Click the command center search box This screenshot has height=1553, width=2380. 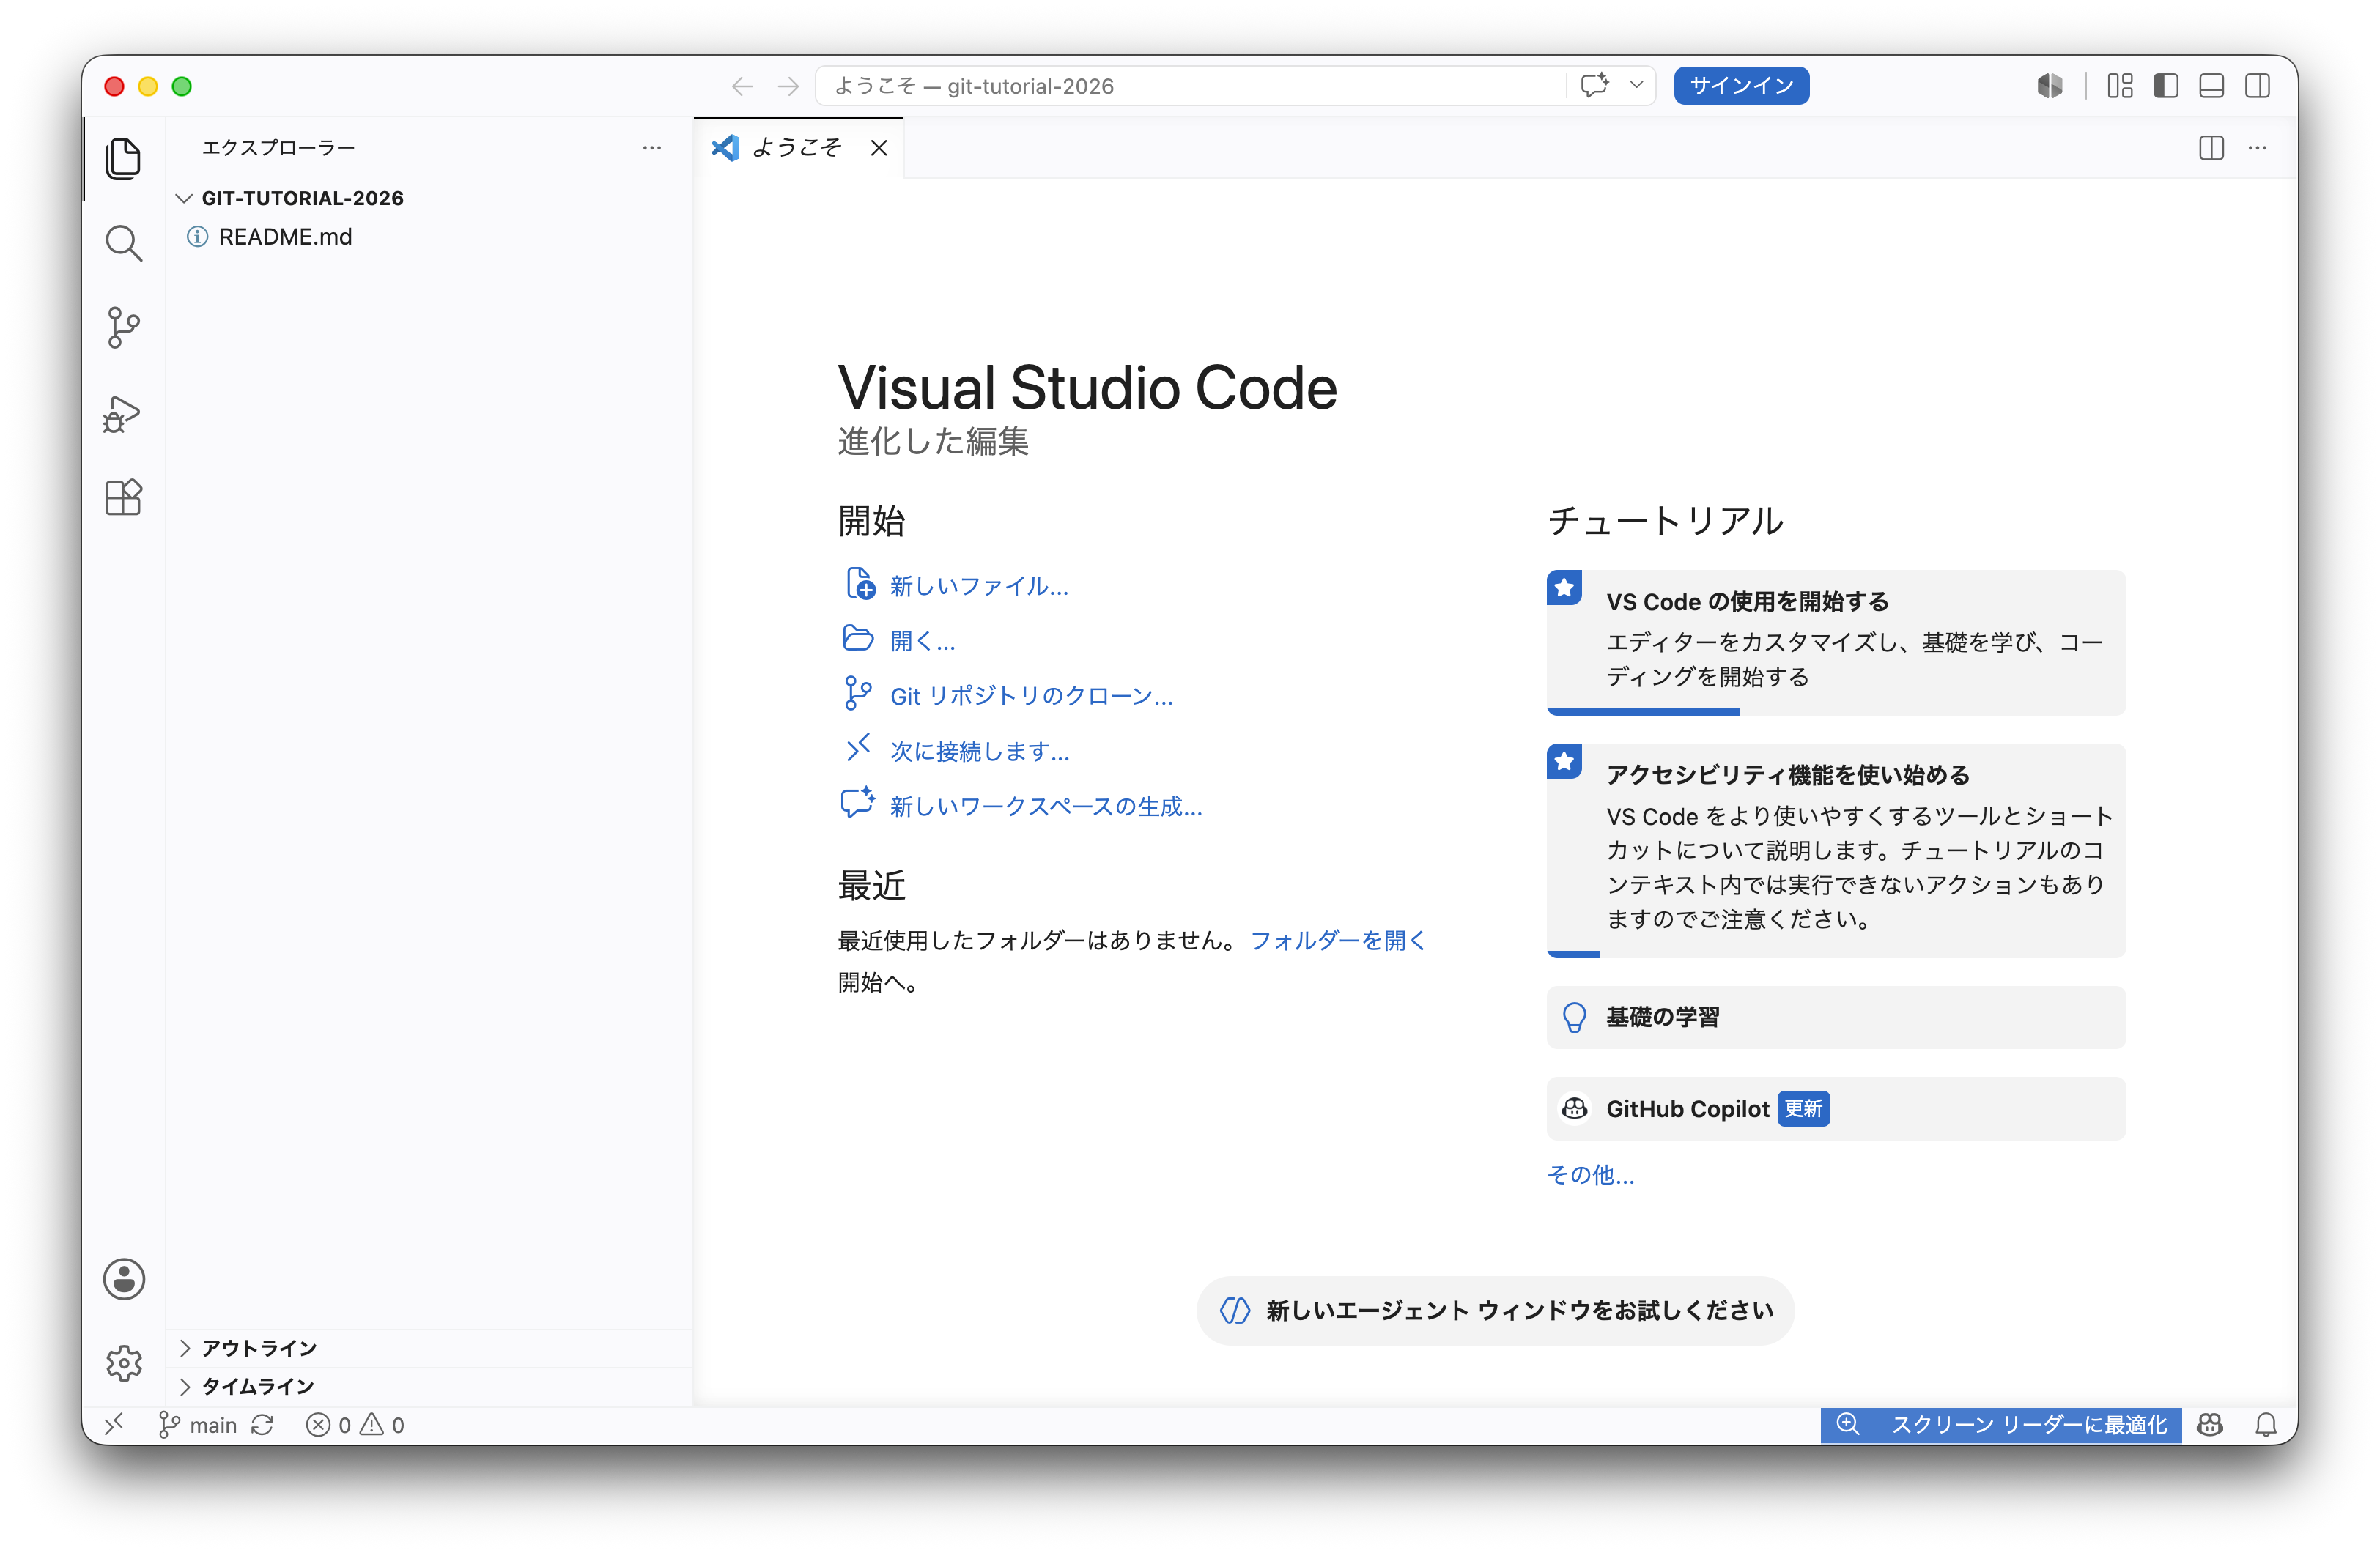(x=1190, y=86)
